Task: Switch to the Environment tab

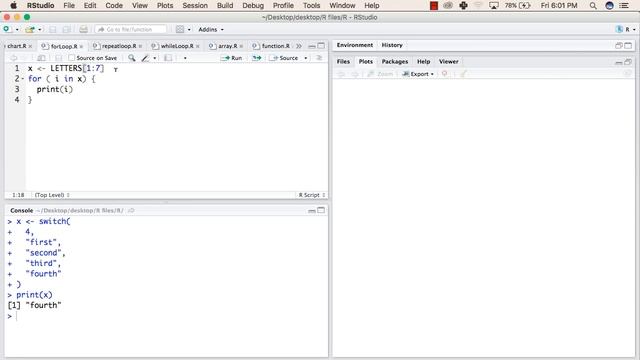Action: (355, 45)
